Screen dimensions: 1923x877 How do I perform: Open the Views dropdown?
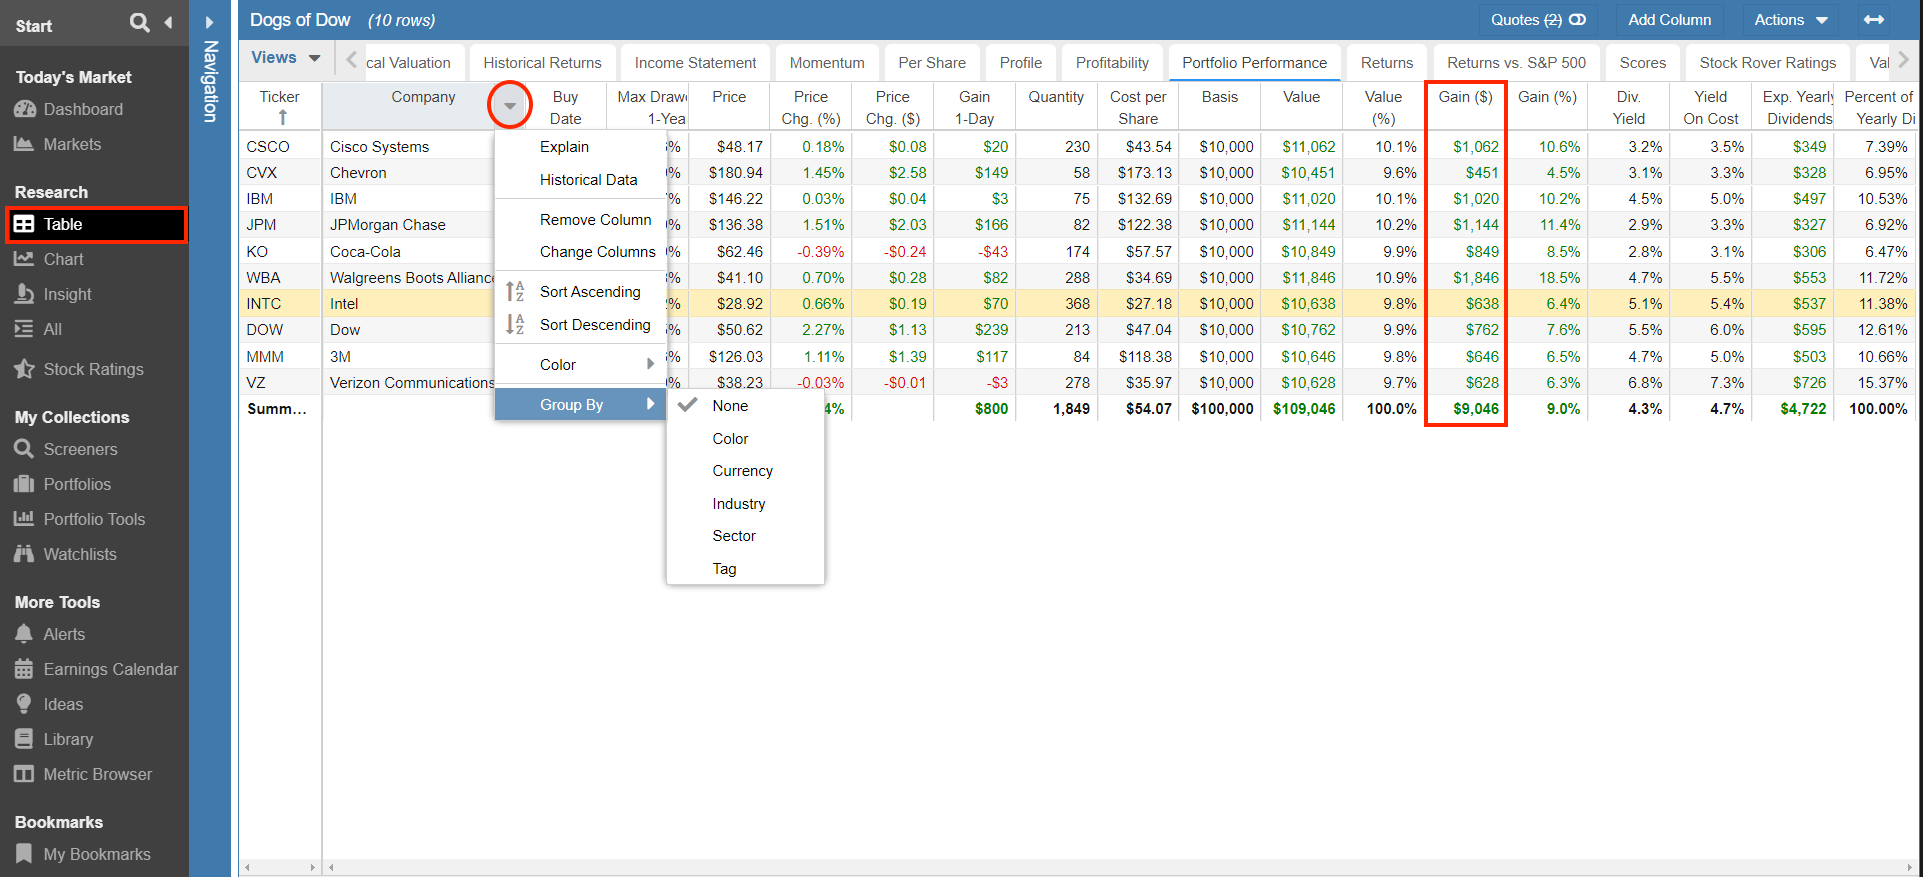click(286, 58)
